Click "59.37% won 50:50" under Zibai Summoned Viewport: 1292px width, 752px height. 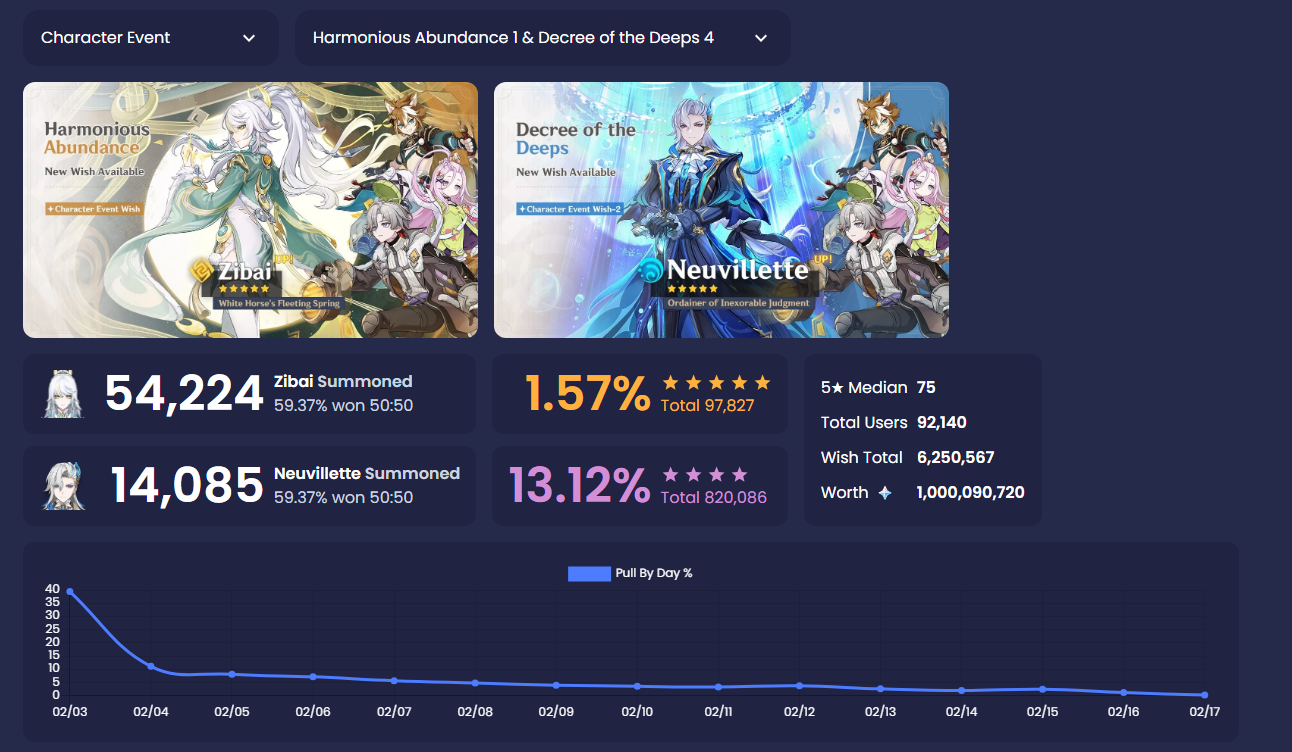[x=343, y=405]
